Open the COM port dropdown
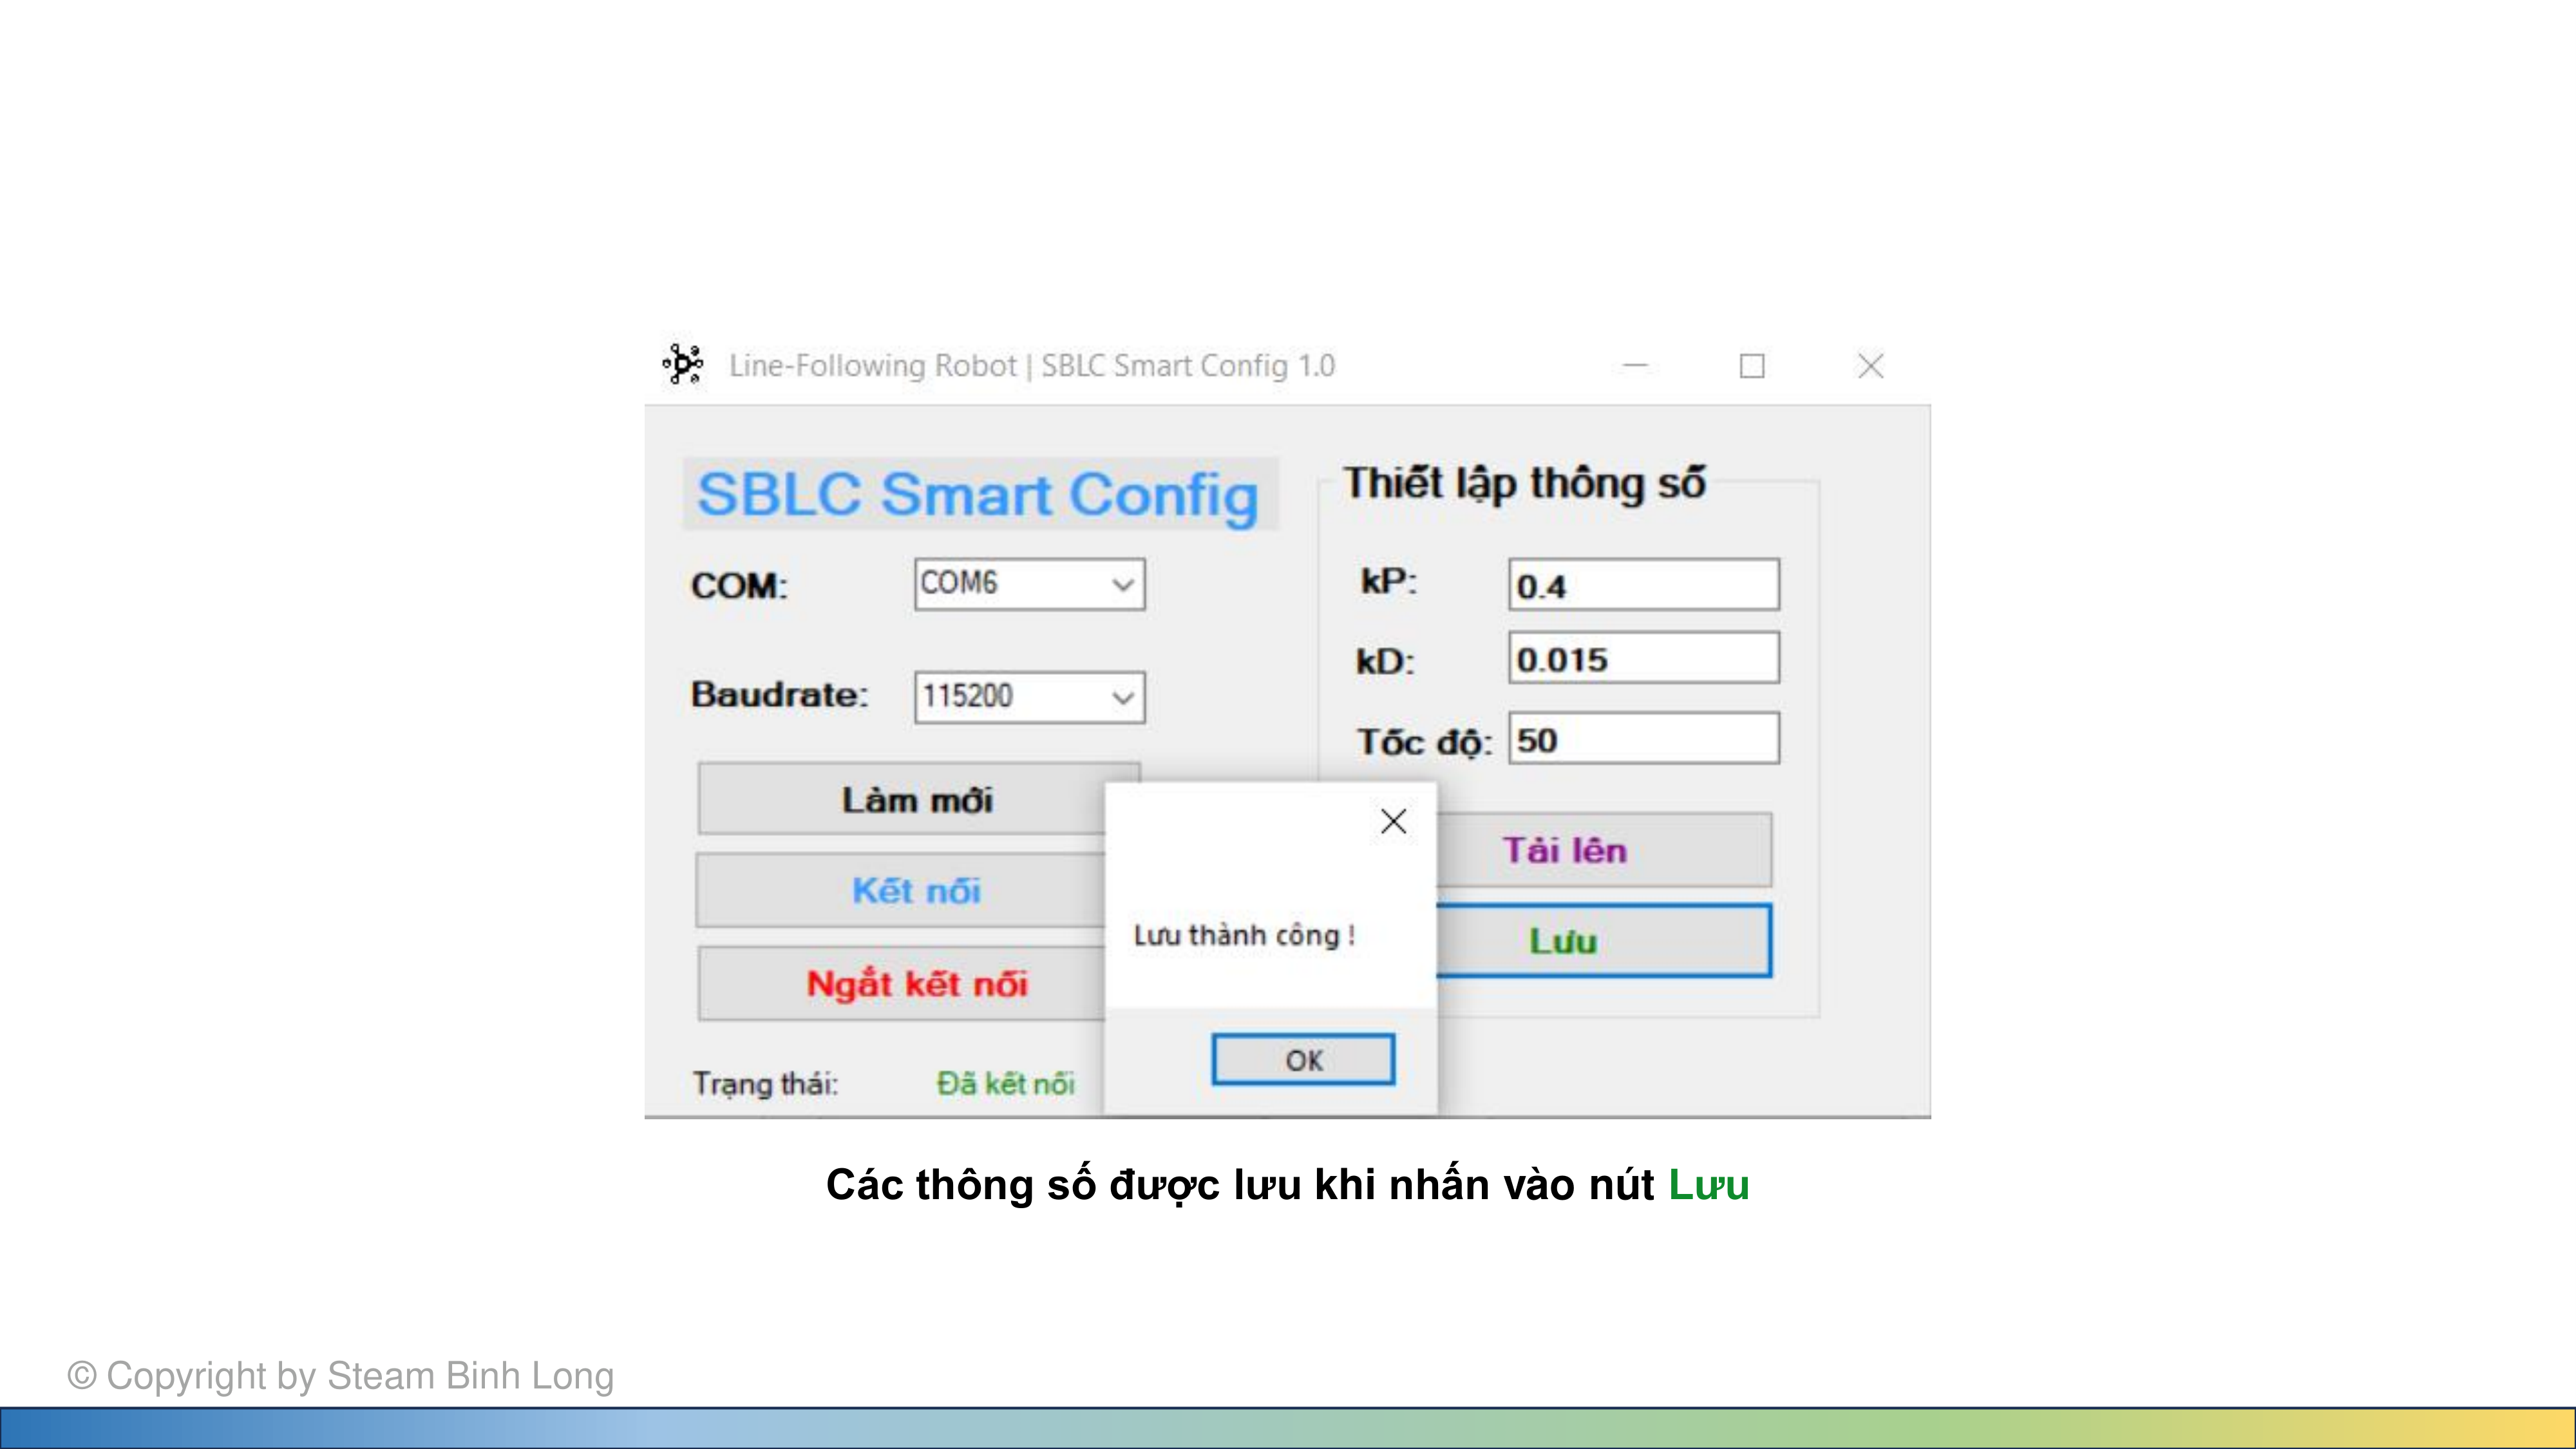 [x=1123, y=584]
